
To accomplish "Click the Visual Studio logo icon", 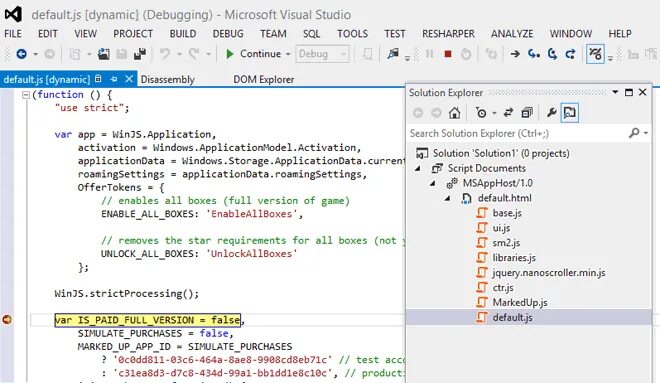I will [13, 14].
